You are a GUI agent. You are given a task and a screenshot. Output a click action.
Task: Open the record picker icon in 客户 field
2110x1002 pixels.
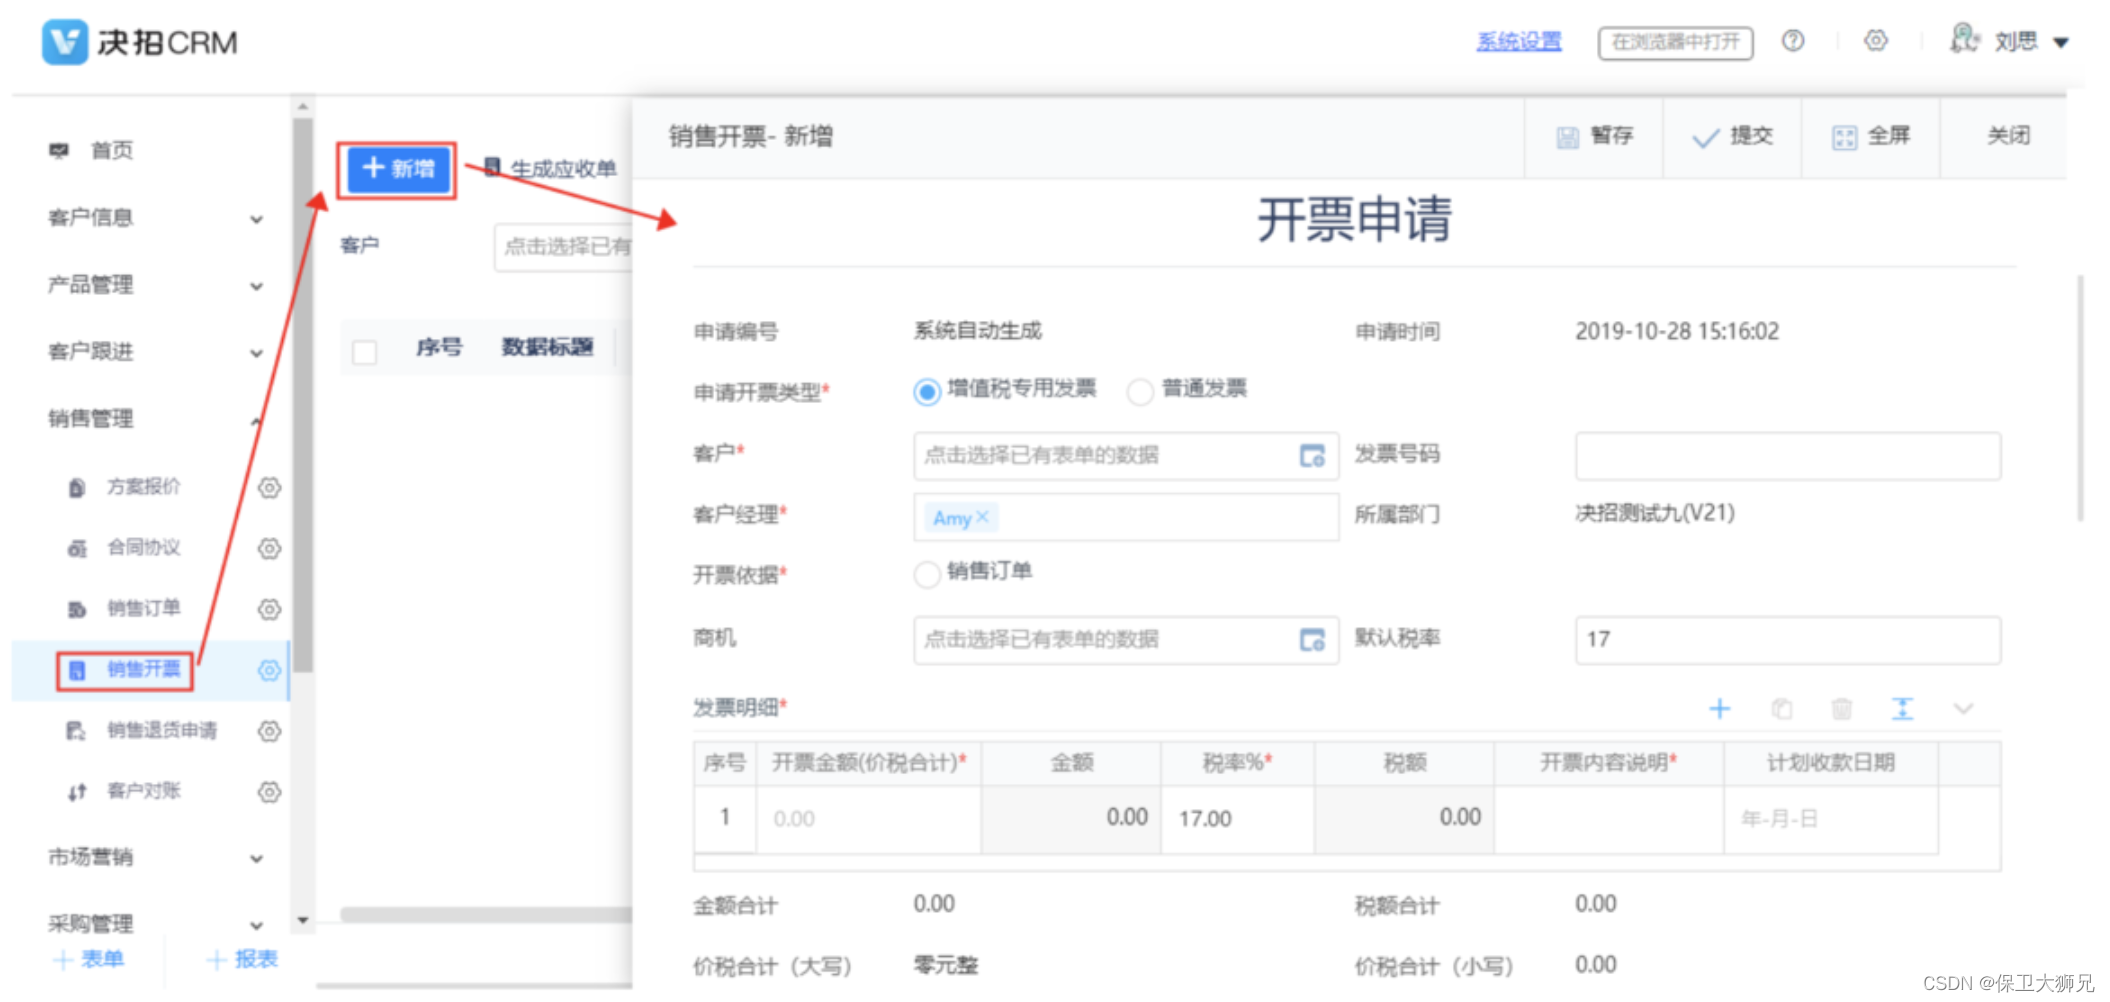pyautogui.click(x=1312, y=456)
